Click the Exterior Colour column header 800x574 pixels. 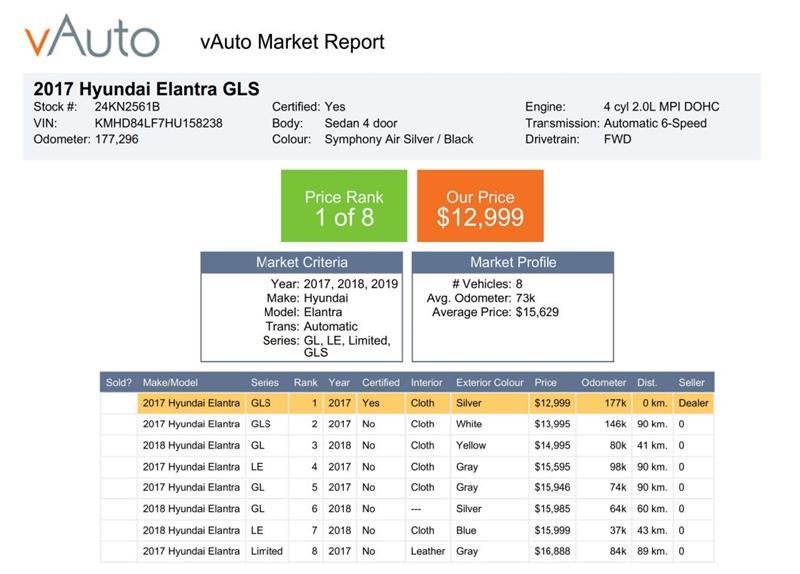tap(490, 382)
